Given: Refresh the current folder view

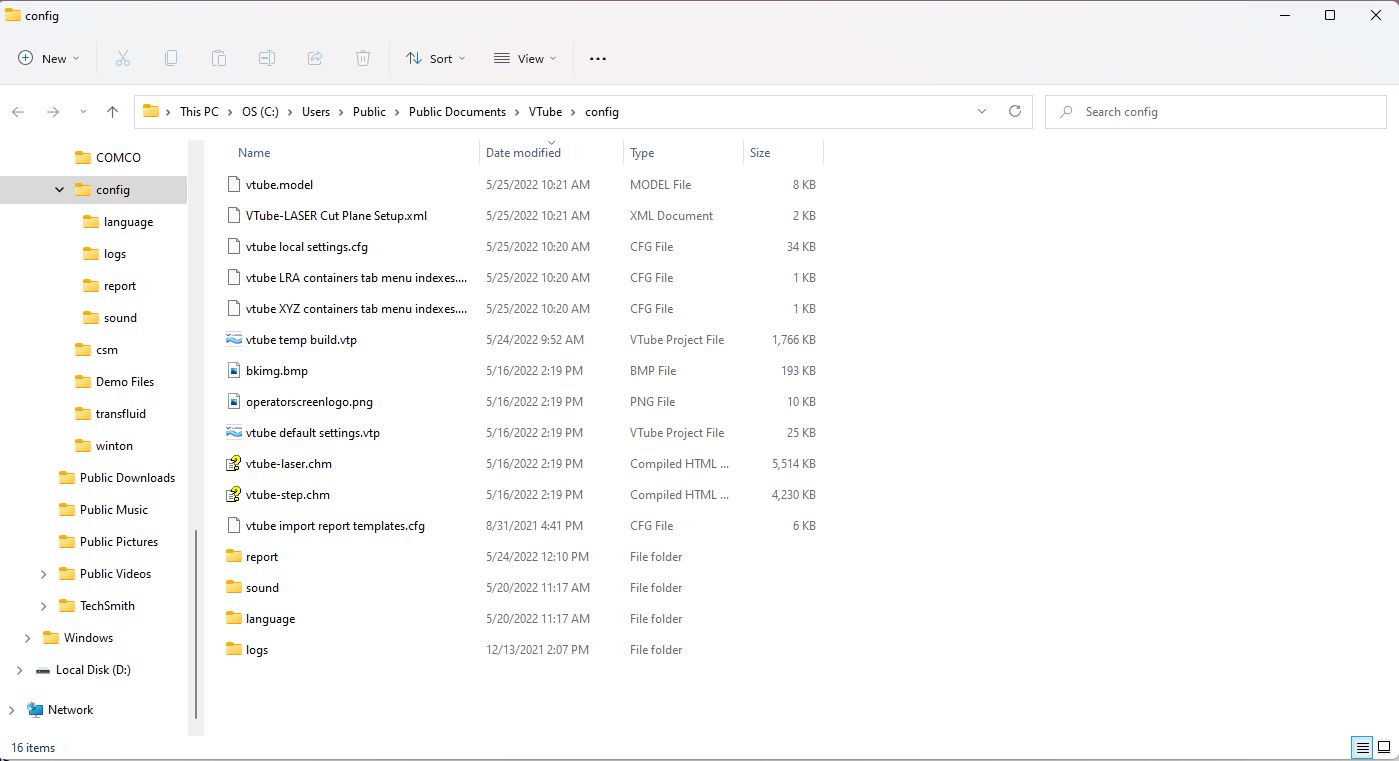Looking at the screenshot, I should (x=1015, y=112).
